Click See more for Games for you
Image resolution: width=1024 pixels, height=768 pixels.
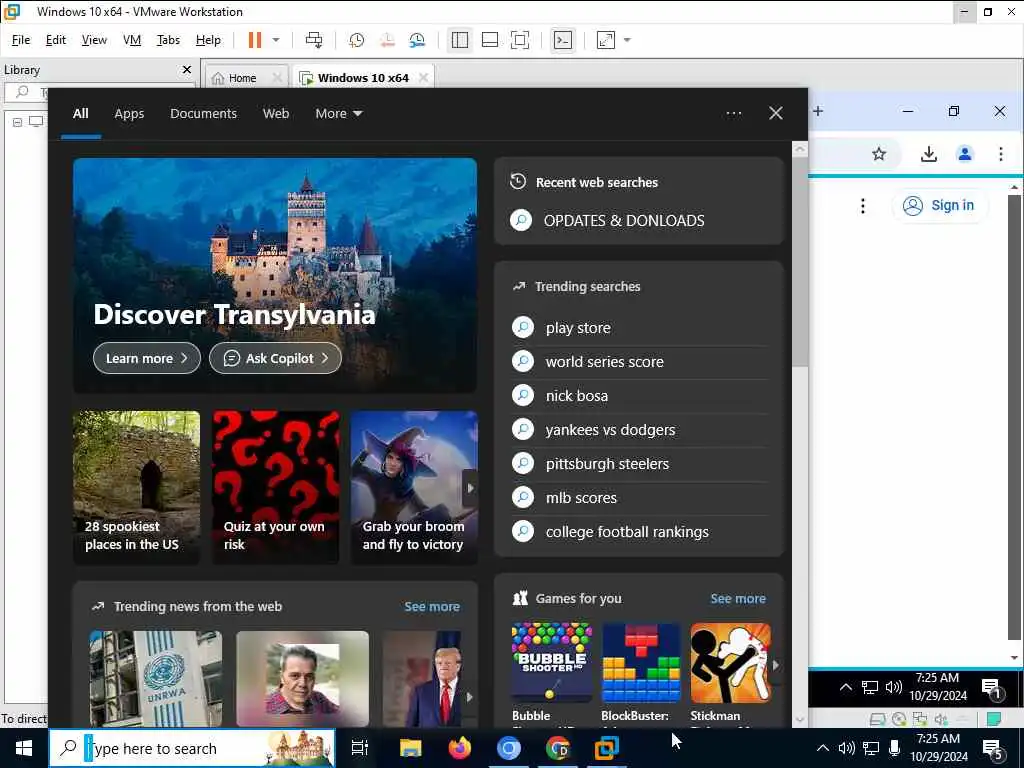tap(738, 598)
